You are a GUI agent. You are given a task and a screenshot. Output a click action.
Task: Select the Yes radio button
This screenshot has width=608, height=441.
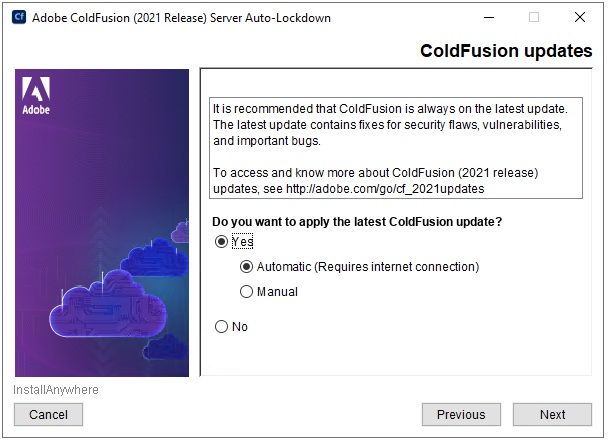(221, 242)
